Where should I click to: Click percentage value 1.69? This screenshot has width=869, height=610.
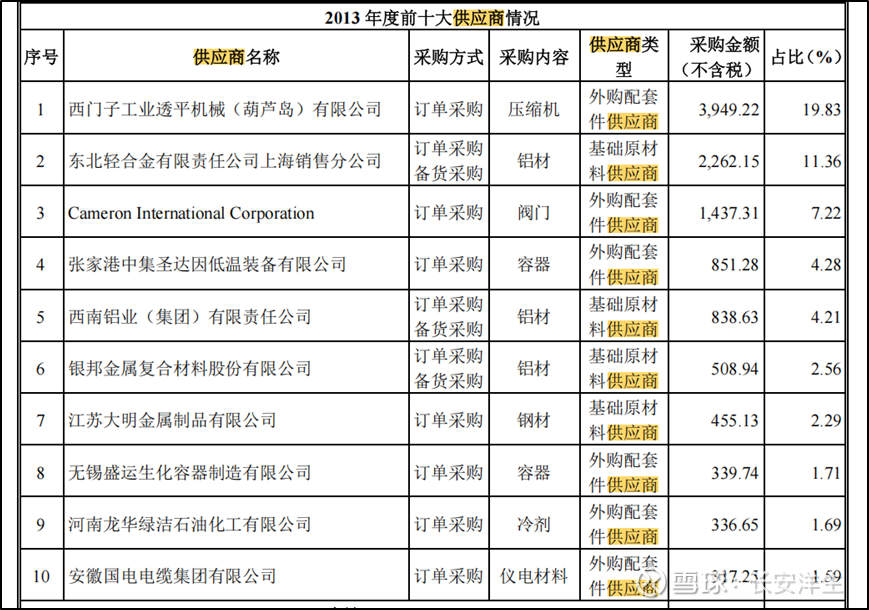(x=826, y=525)
